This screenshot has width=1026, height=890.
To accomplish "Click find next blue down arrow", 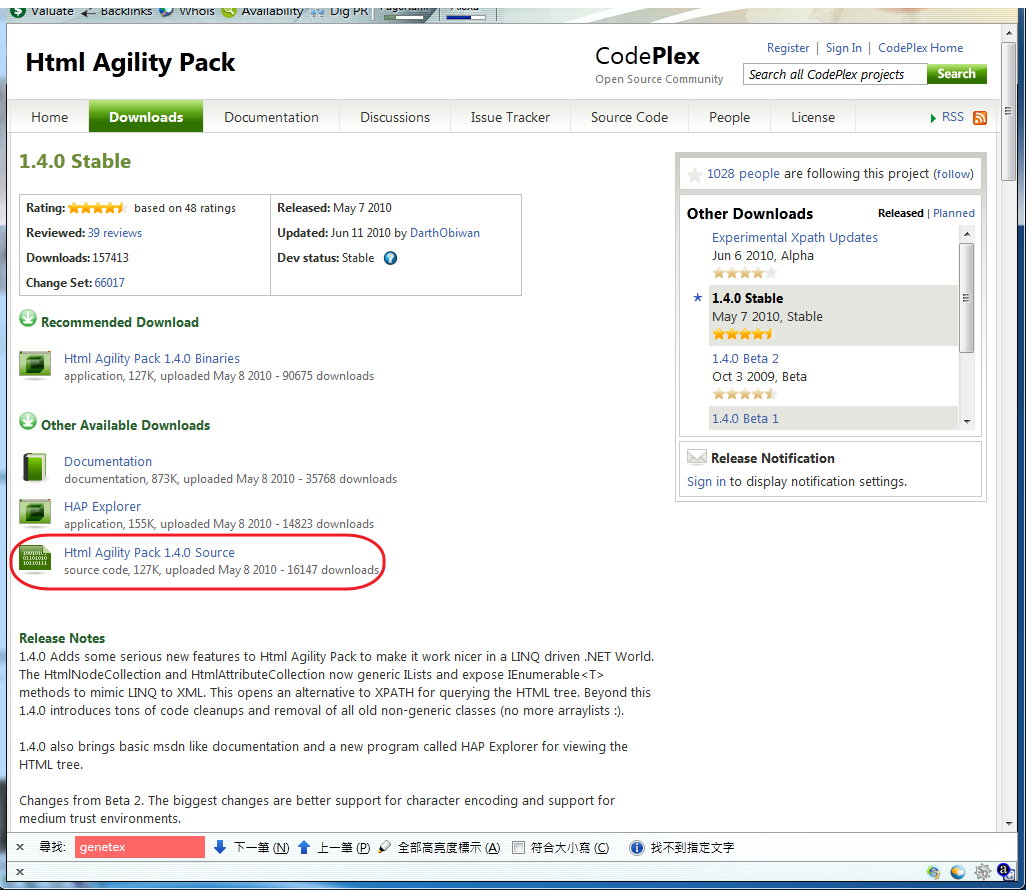I will coord(220,847).
